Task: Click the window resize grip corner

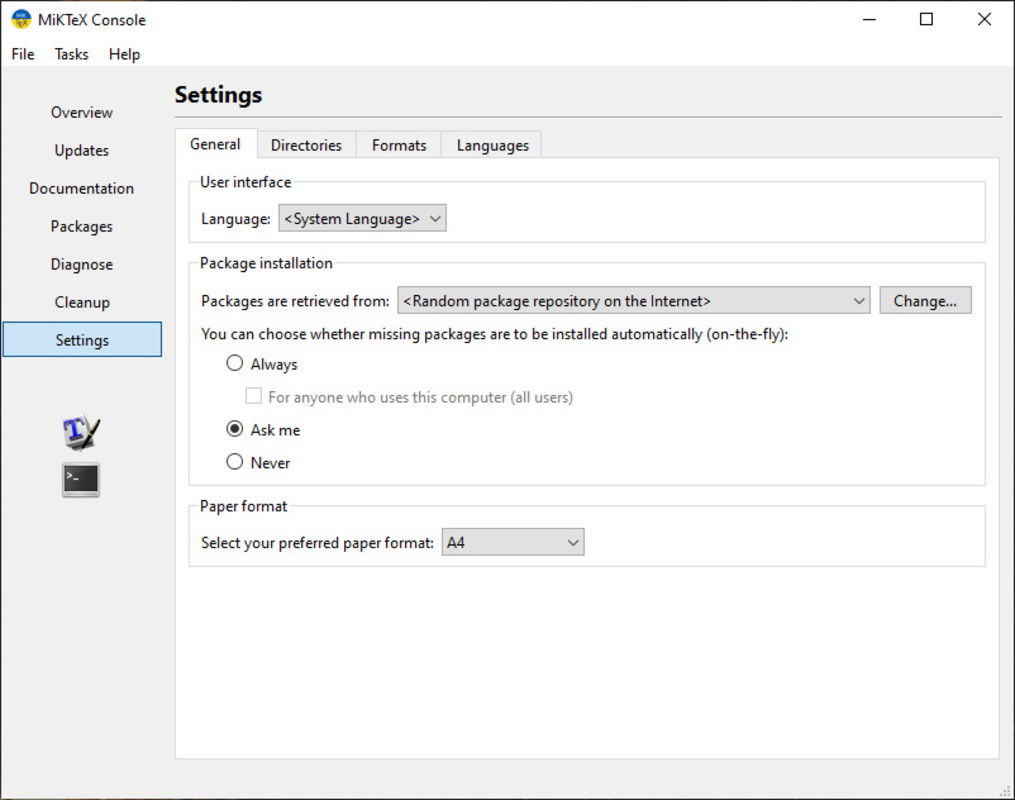Action: [1006, 791]
